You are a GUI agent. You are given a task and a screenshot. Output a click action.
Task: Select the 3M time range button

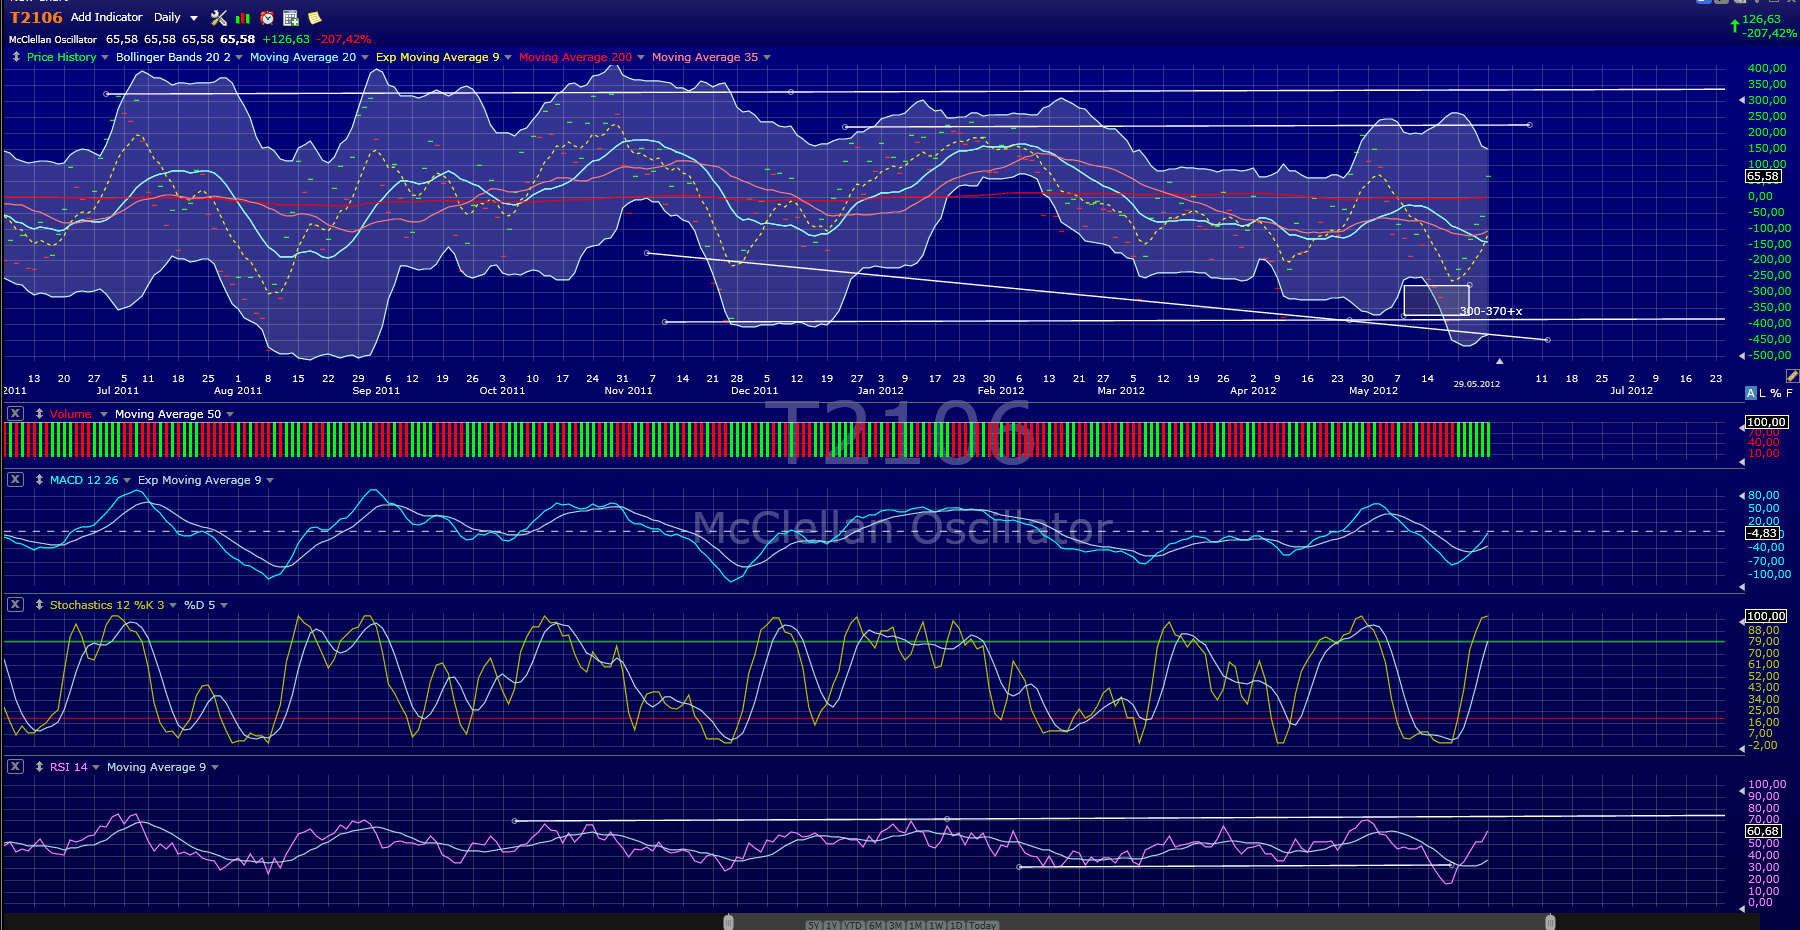896,925
